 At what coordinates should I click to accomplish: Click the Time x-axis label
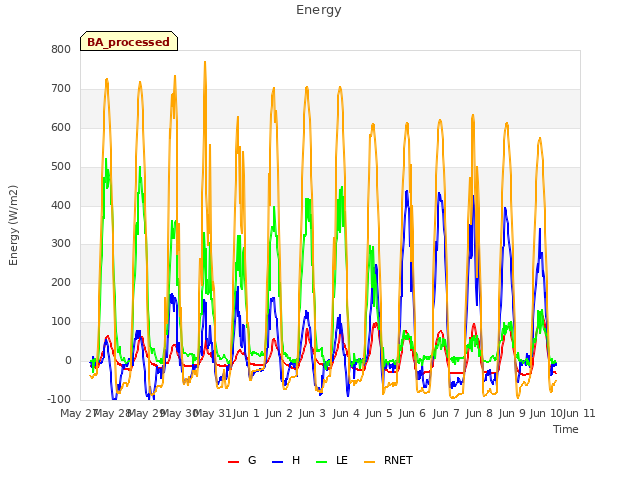(x=566, y=429)
